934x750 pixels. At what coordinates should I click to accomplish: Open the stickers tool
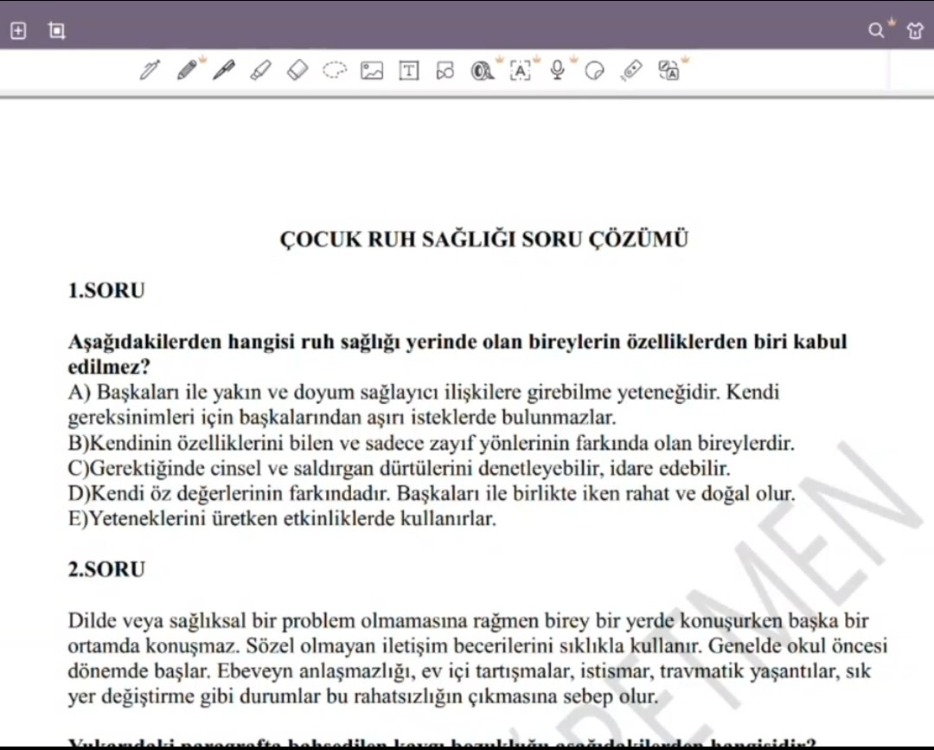click(594, 71)
